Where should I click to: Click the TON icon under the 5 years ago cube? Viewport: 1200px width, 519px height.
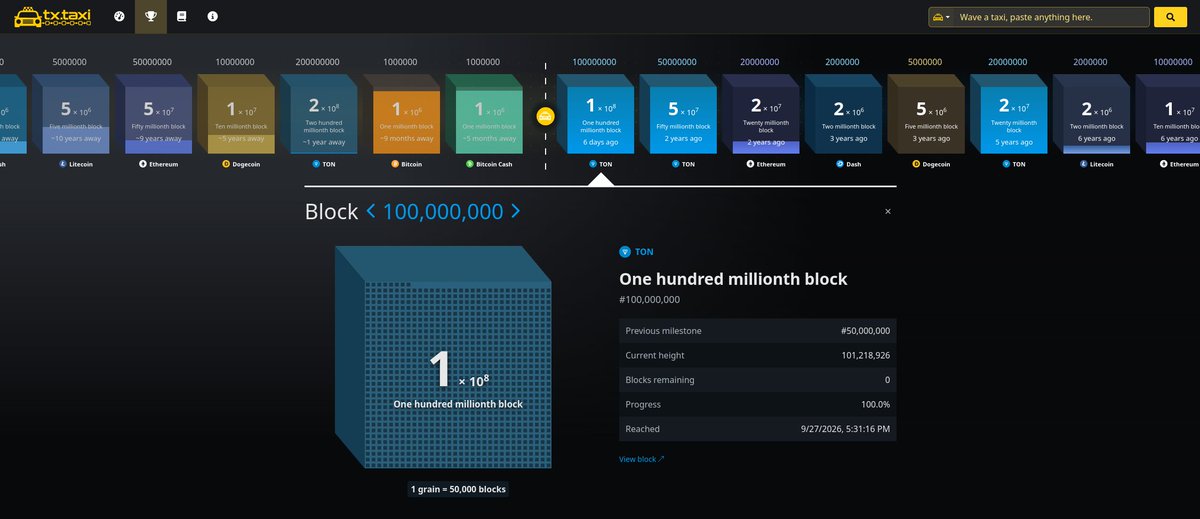(x=1005, y=164)
